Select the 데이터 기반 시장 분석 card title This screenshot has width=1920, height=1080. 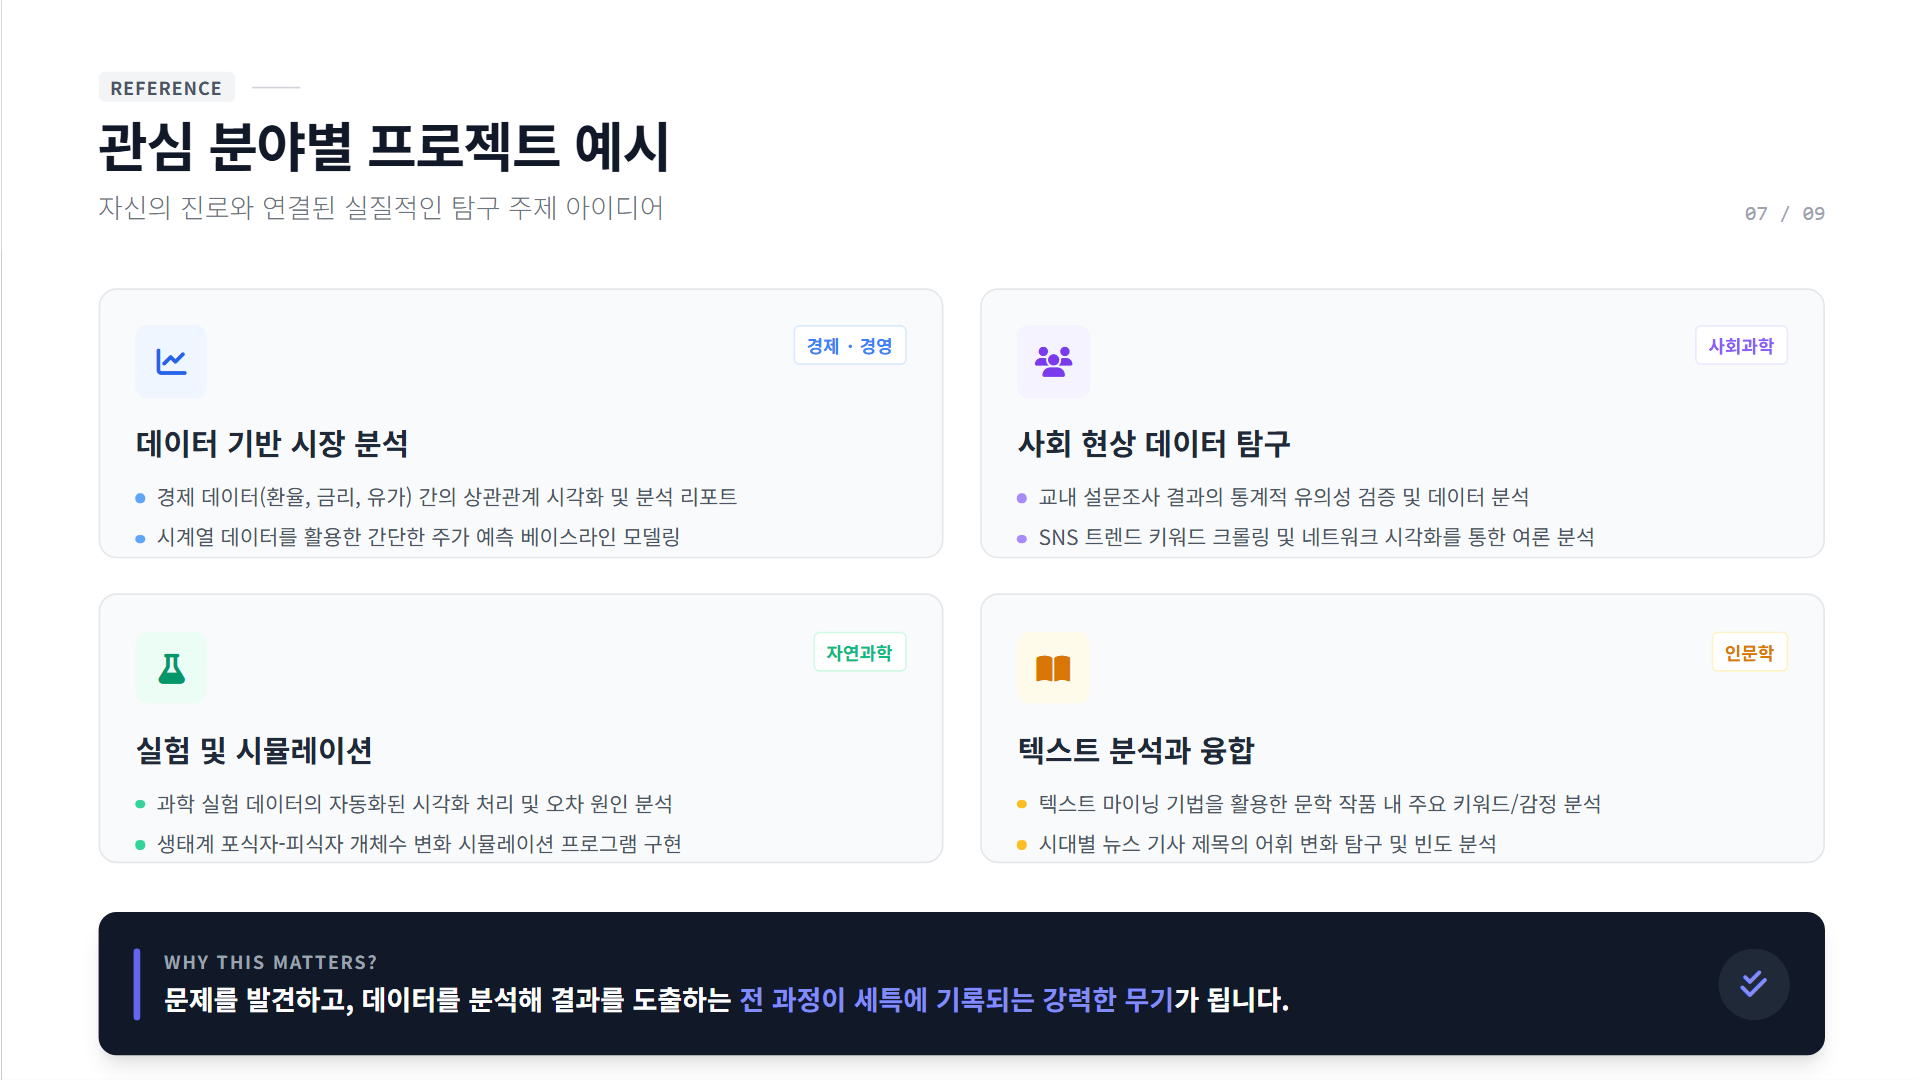[x=272, y=444]
